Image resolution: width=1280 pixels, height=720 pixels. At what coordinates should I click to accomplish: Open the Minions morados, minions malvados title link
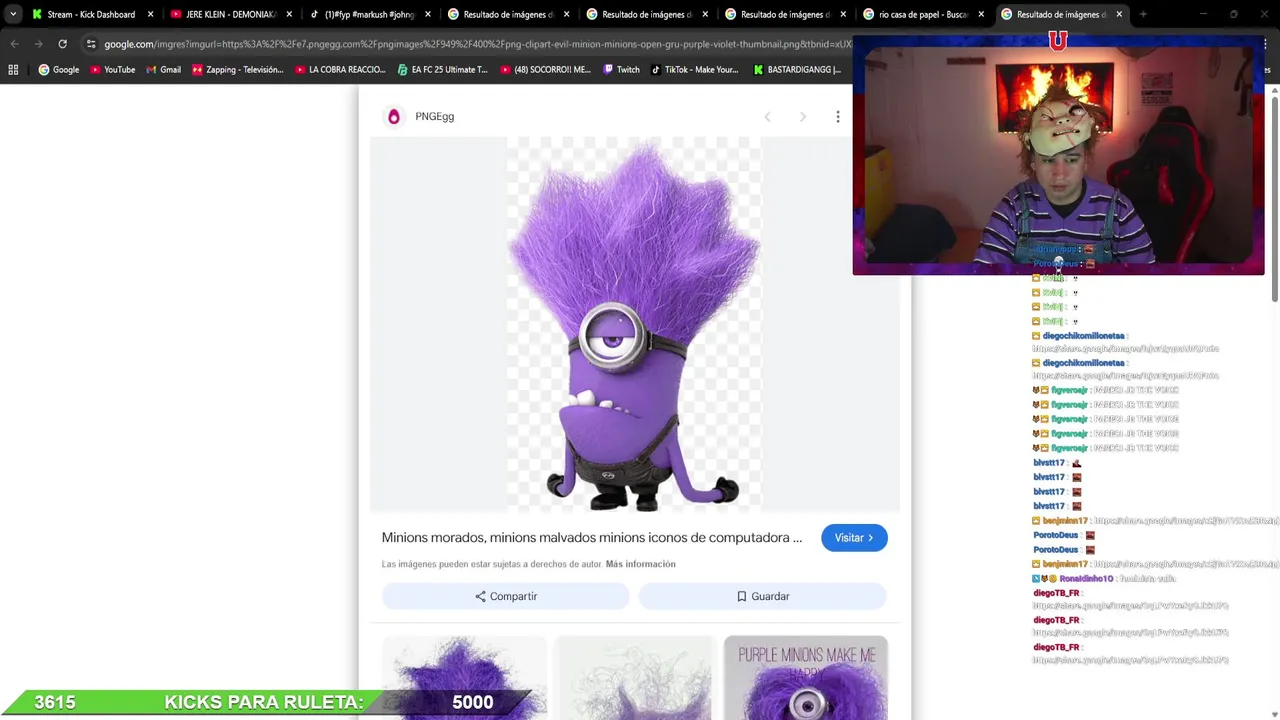591,538
